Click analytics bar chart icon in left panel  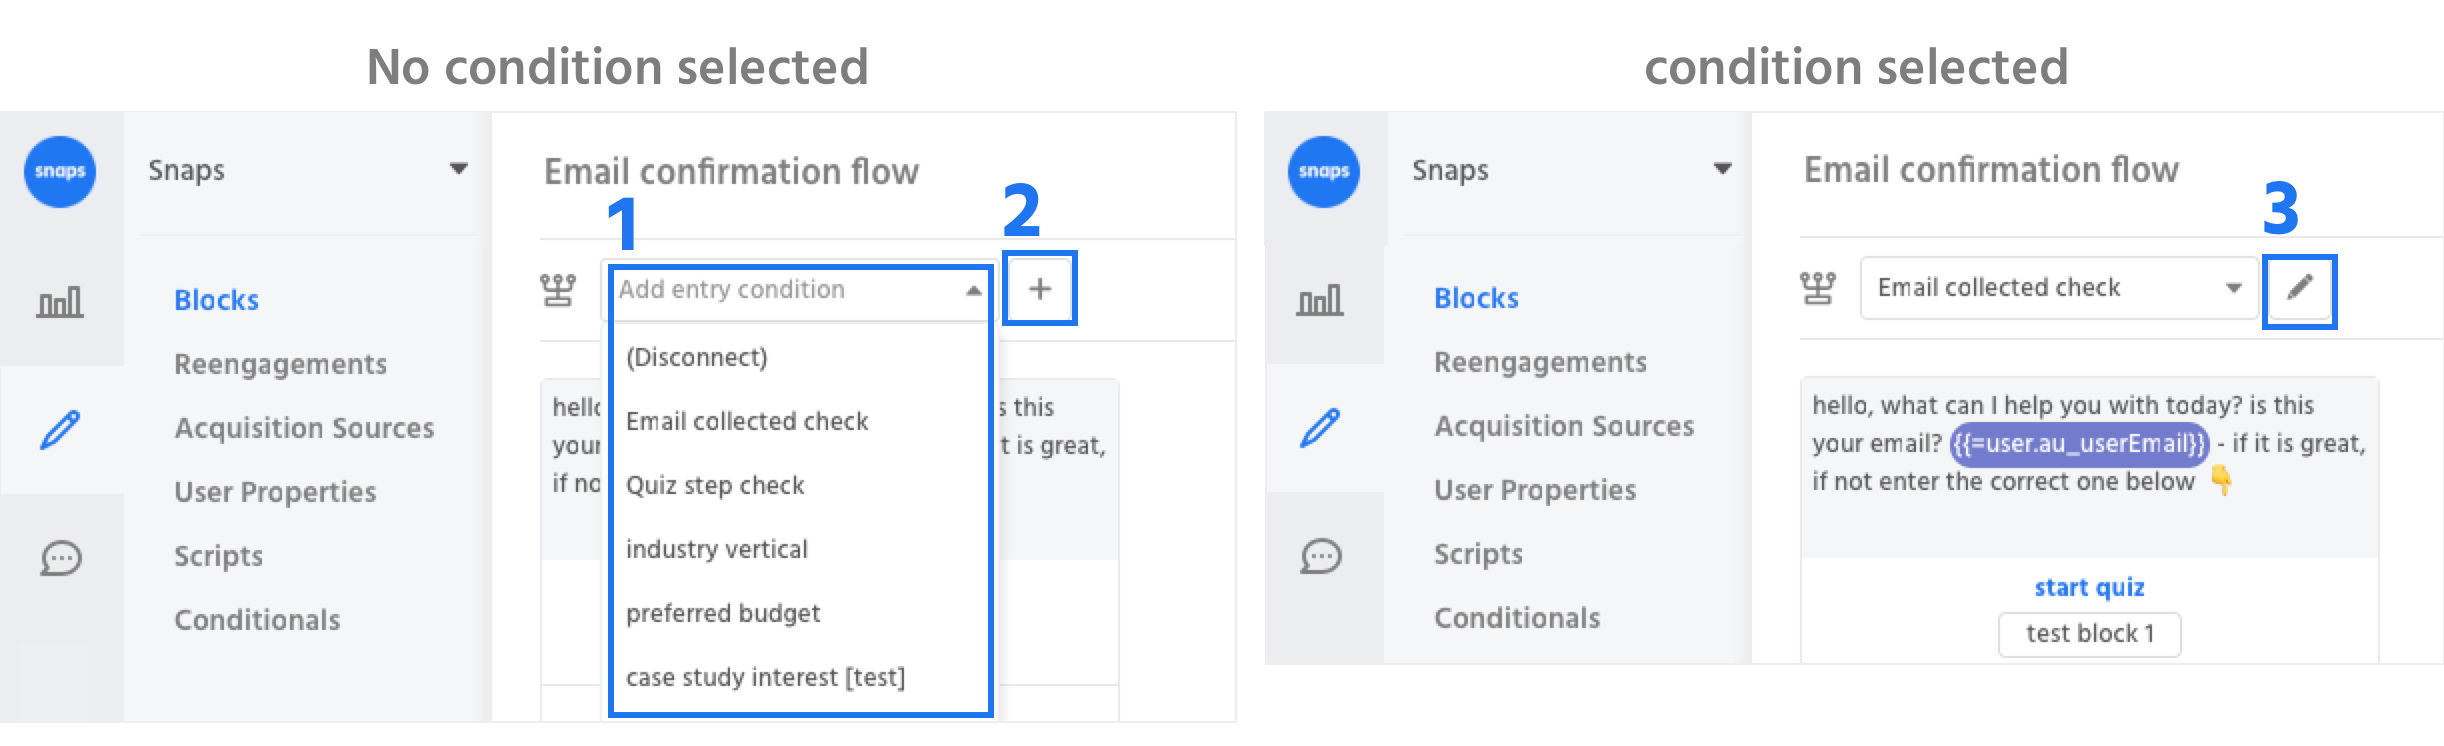click(60, 301)
